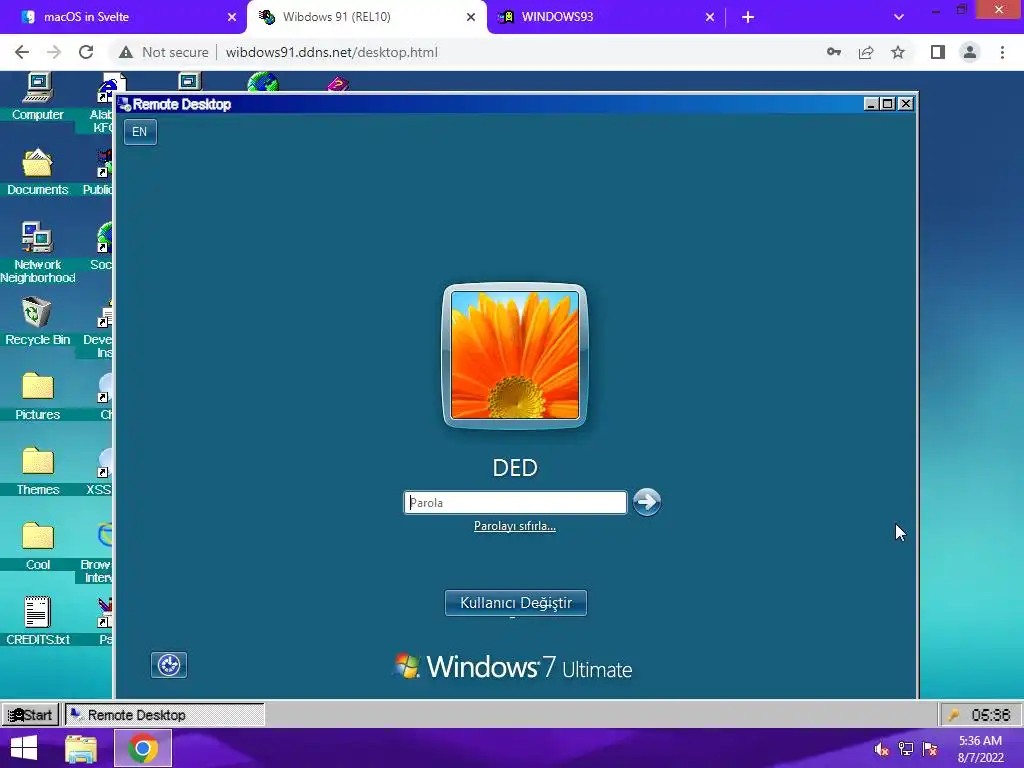The image size is (1024, 768).
Task: Click the address bar URL
Action: [x=332, y=52]
